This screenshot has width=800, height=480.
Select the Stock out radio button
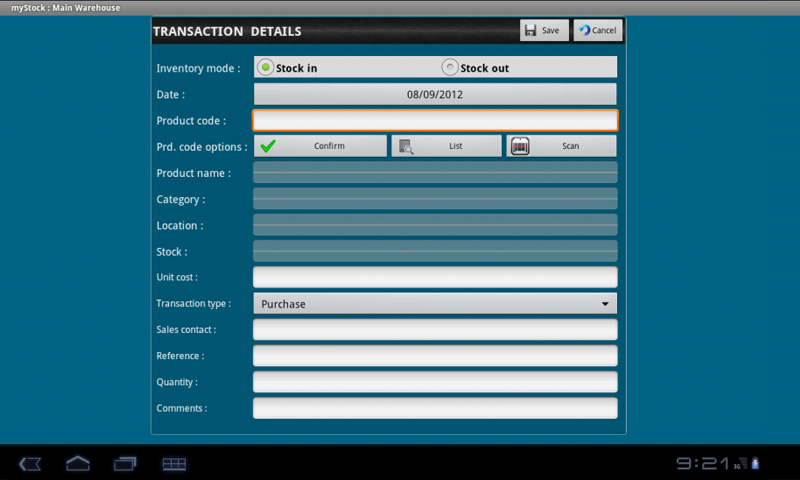coord(450,68)
